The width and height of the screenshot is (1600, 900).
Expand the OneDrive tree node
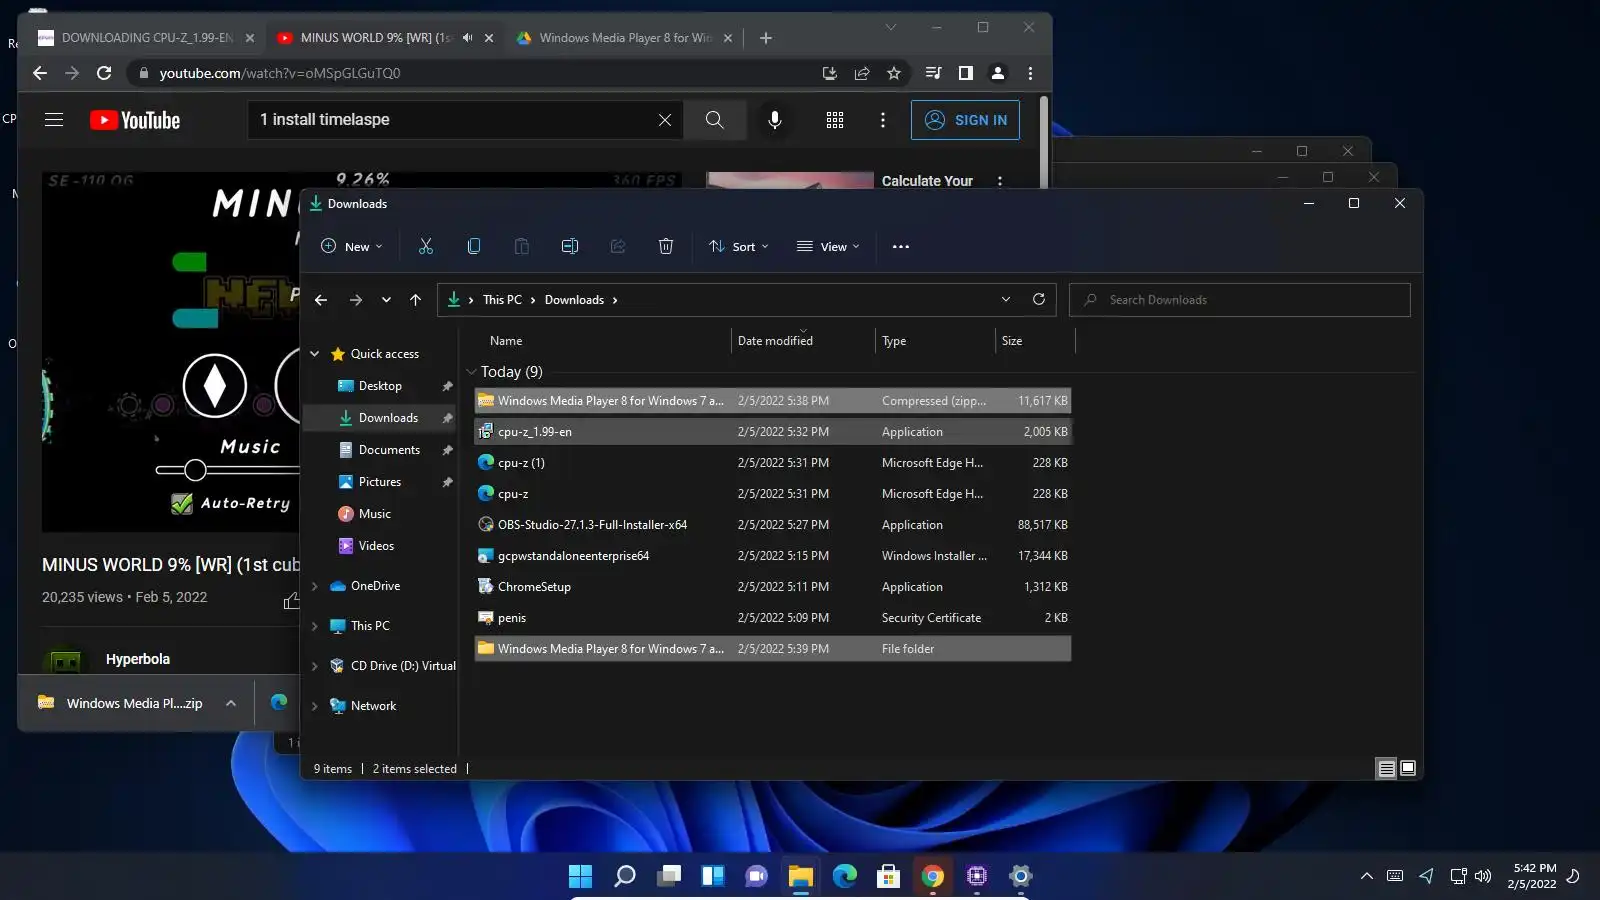(315, 586)
